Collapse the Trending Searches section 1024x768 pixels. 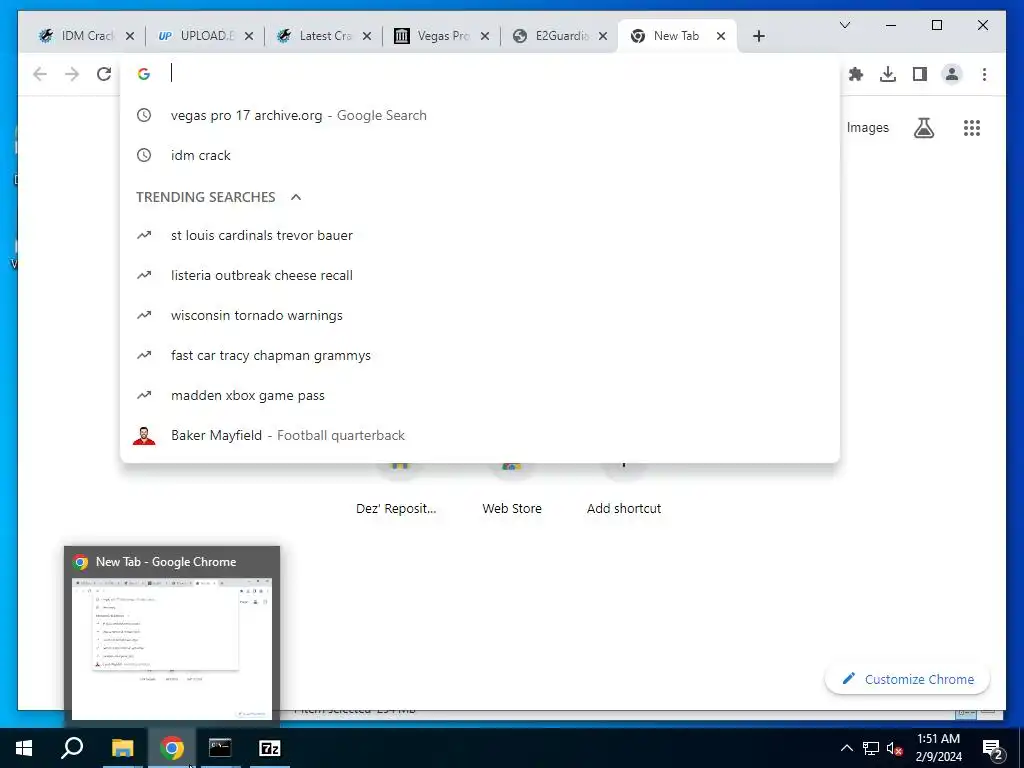(296, 197)
